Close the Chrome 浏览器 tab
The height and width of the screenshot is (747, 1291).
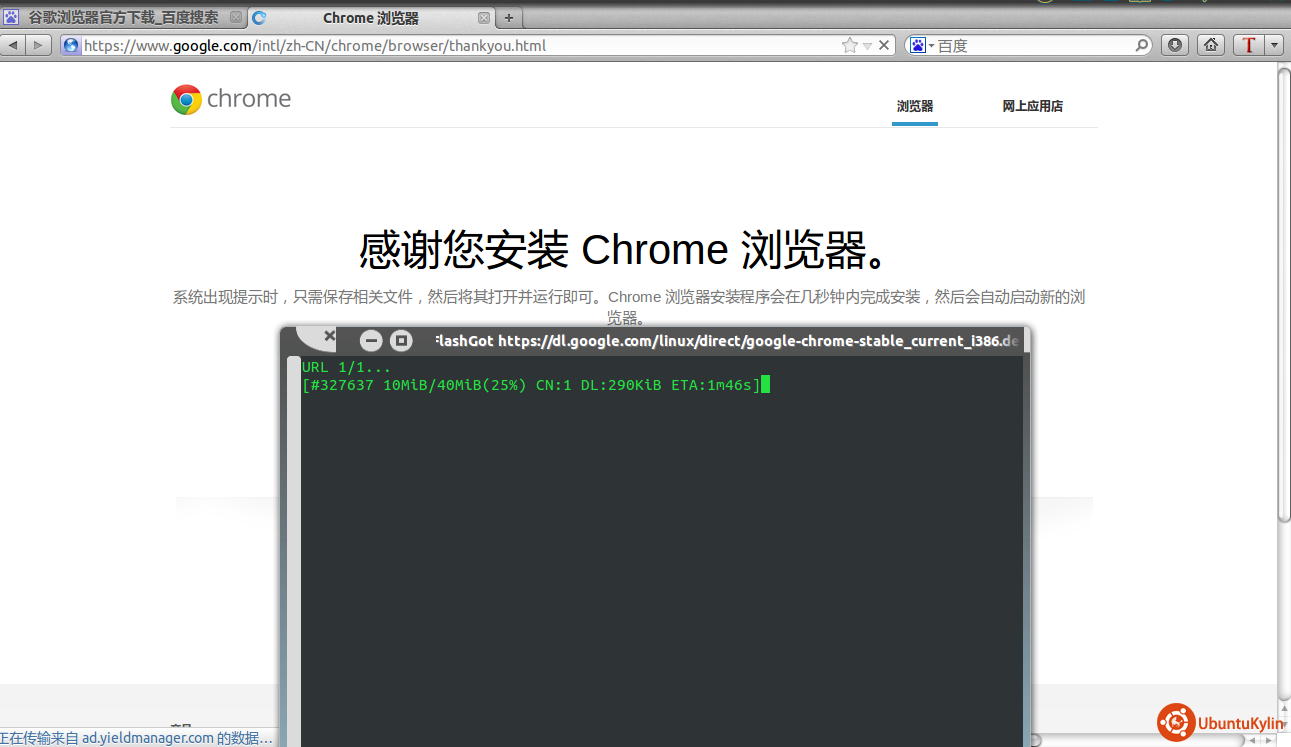click(x=484, y=18)
